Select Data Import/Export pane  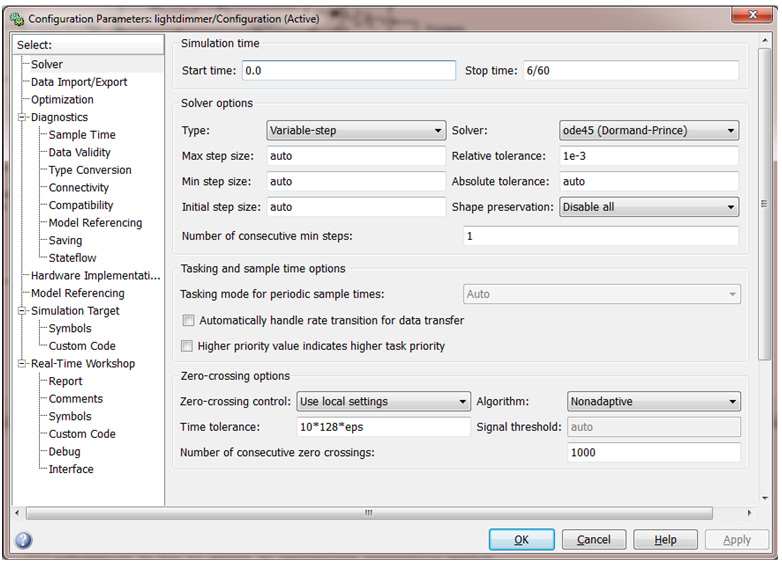tap(79, 82)
